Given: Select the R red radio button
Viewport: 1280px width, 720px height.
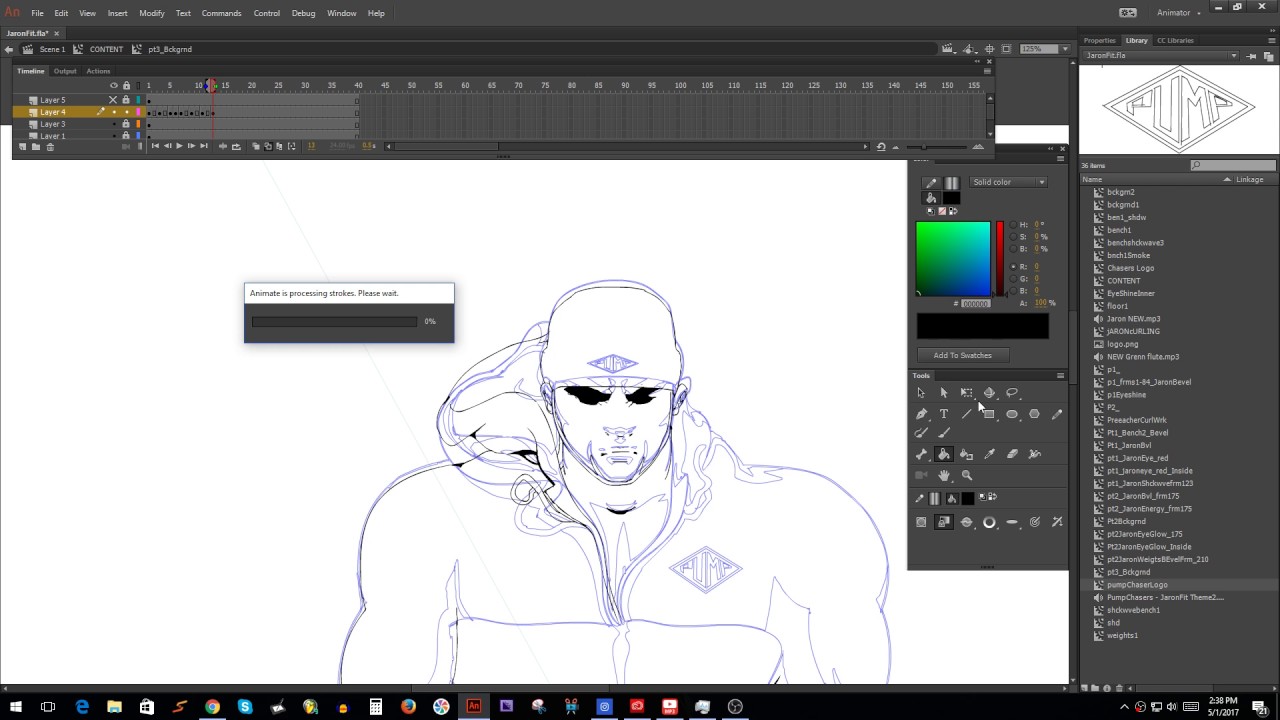Looking at the screenshot, I should tap(1012, 267).
